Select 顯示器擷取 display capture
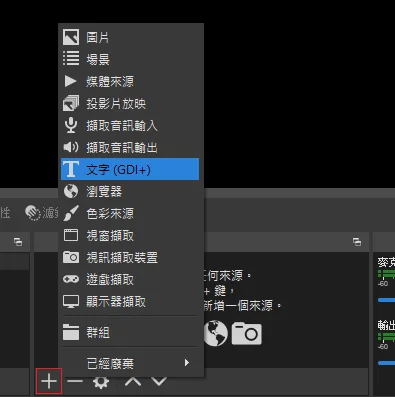The image size is (395, 397). (130, 301)
